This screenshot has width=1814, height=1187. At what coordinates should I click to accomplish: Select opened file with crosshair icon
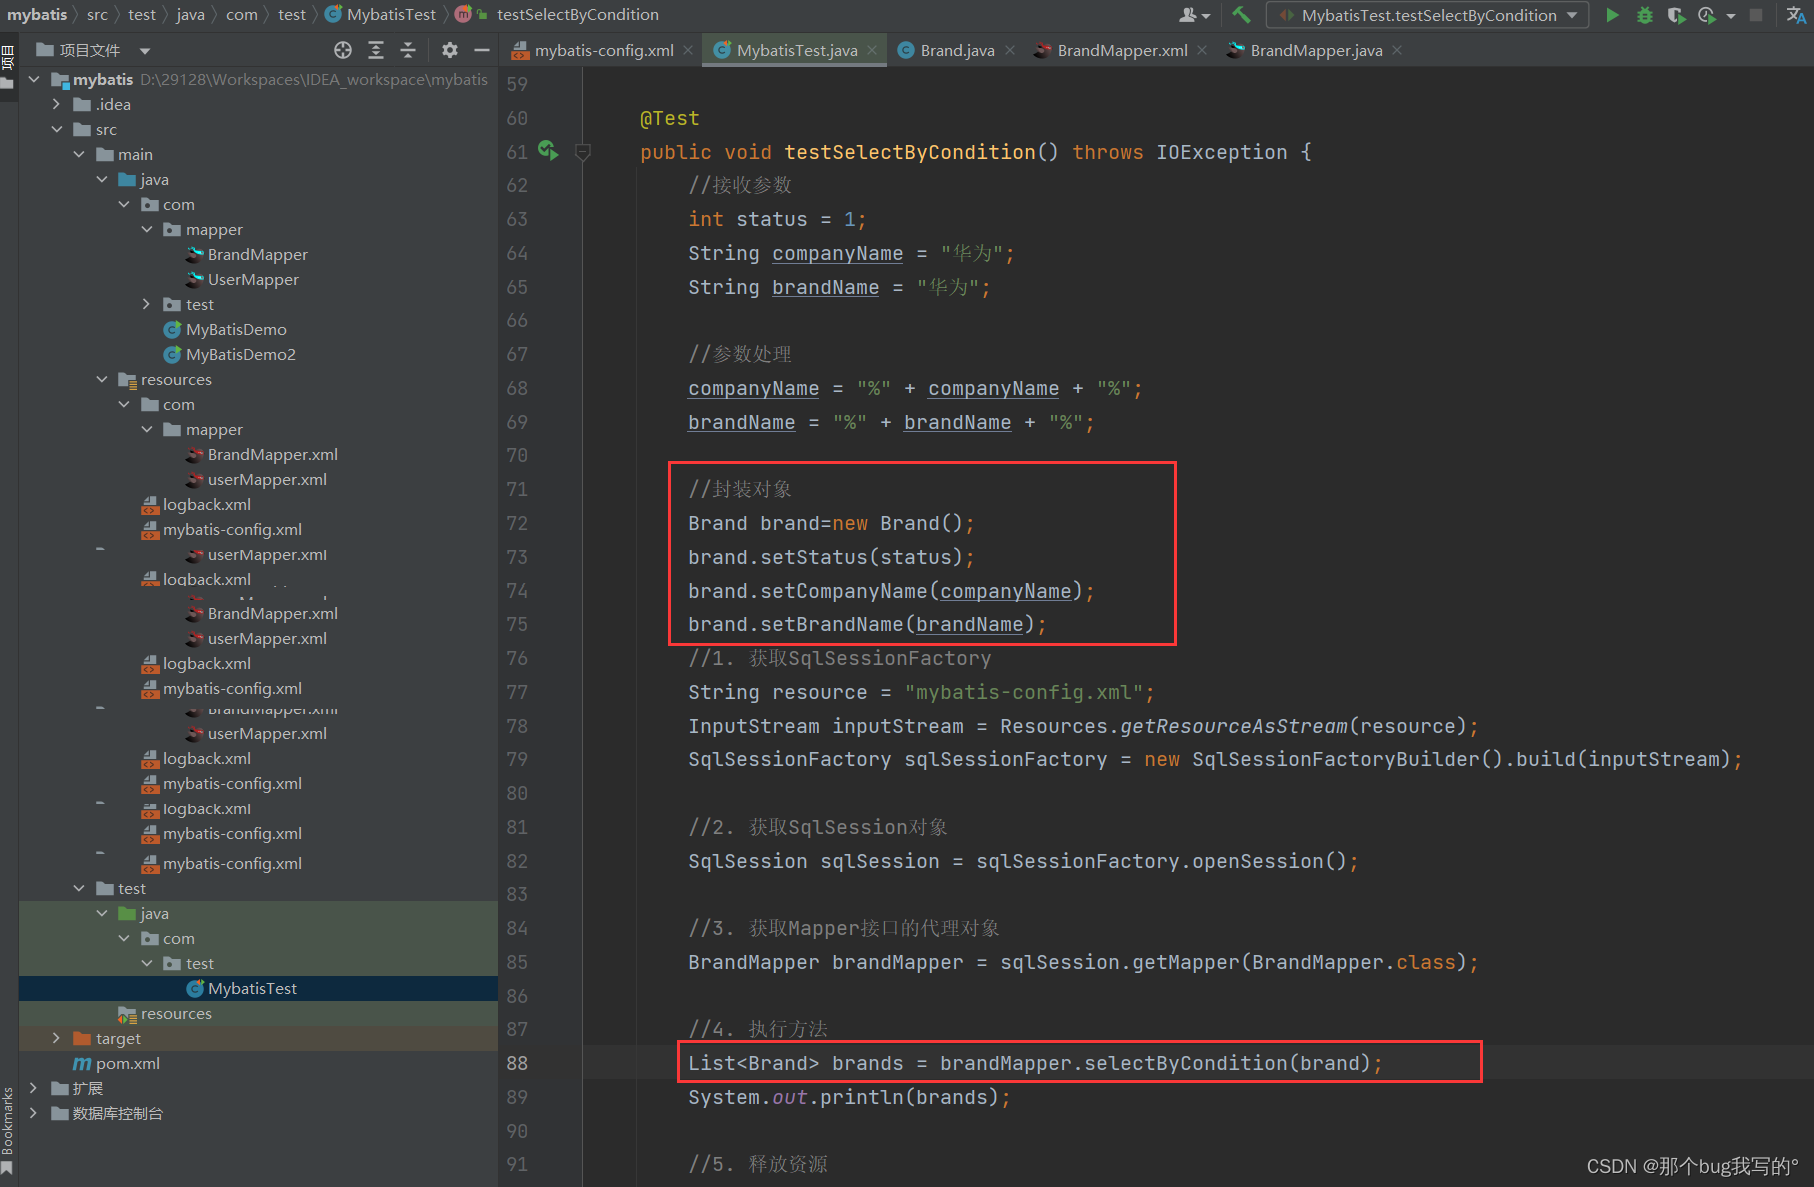pos(343,50)
